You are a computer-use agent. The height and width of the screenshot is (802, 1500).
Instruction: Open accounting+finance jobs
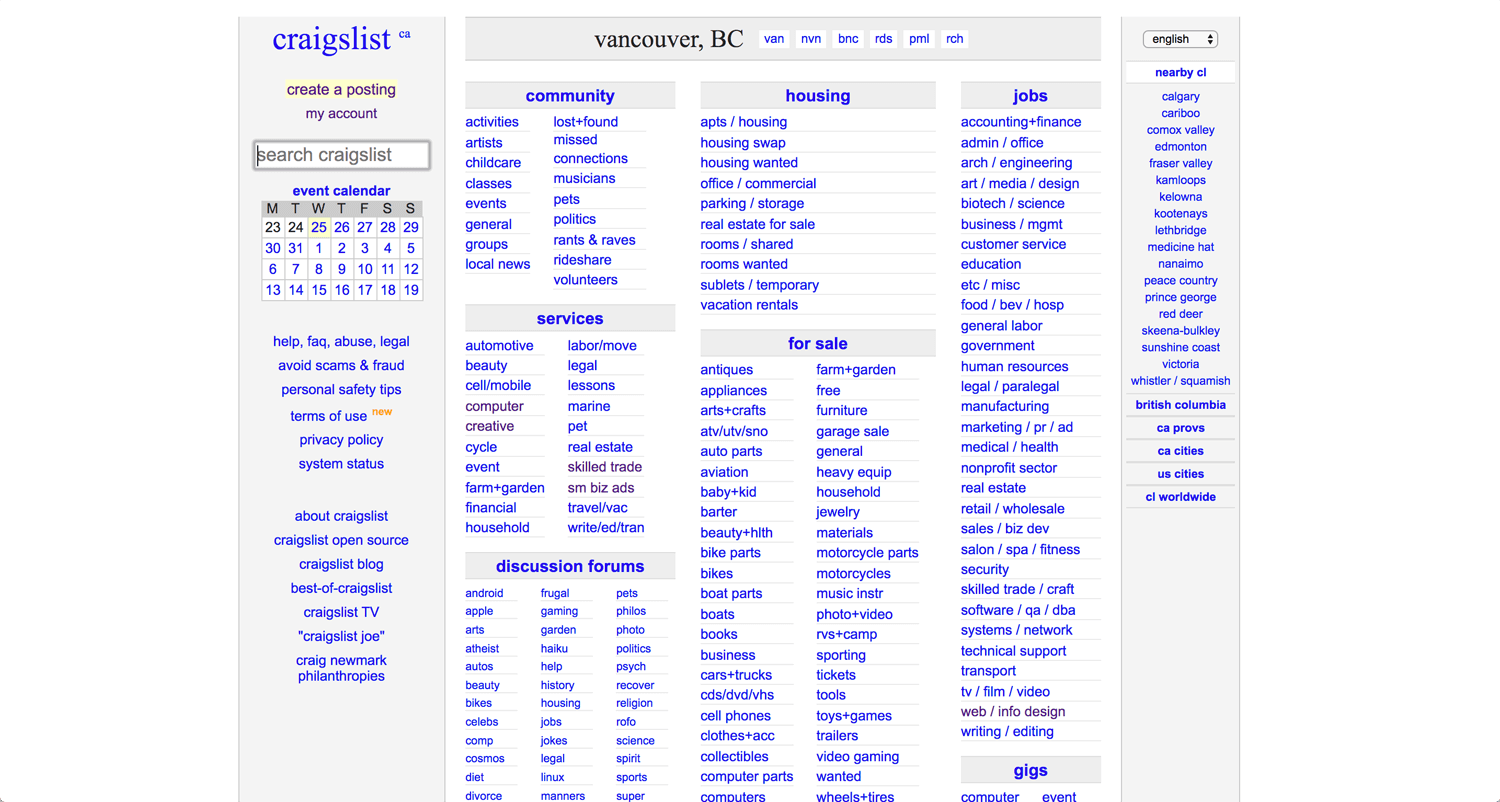point(1021,122)
